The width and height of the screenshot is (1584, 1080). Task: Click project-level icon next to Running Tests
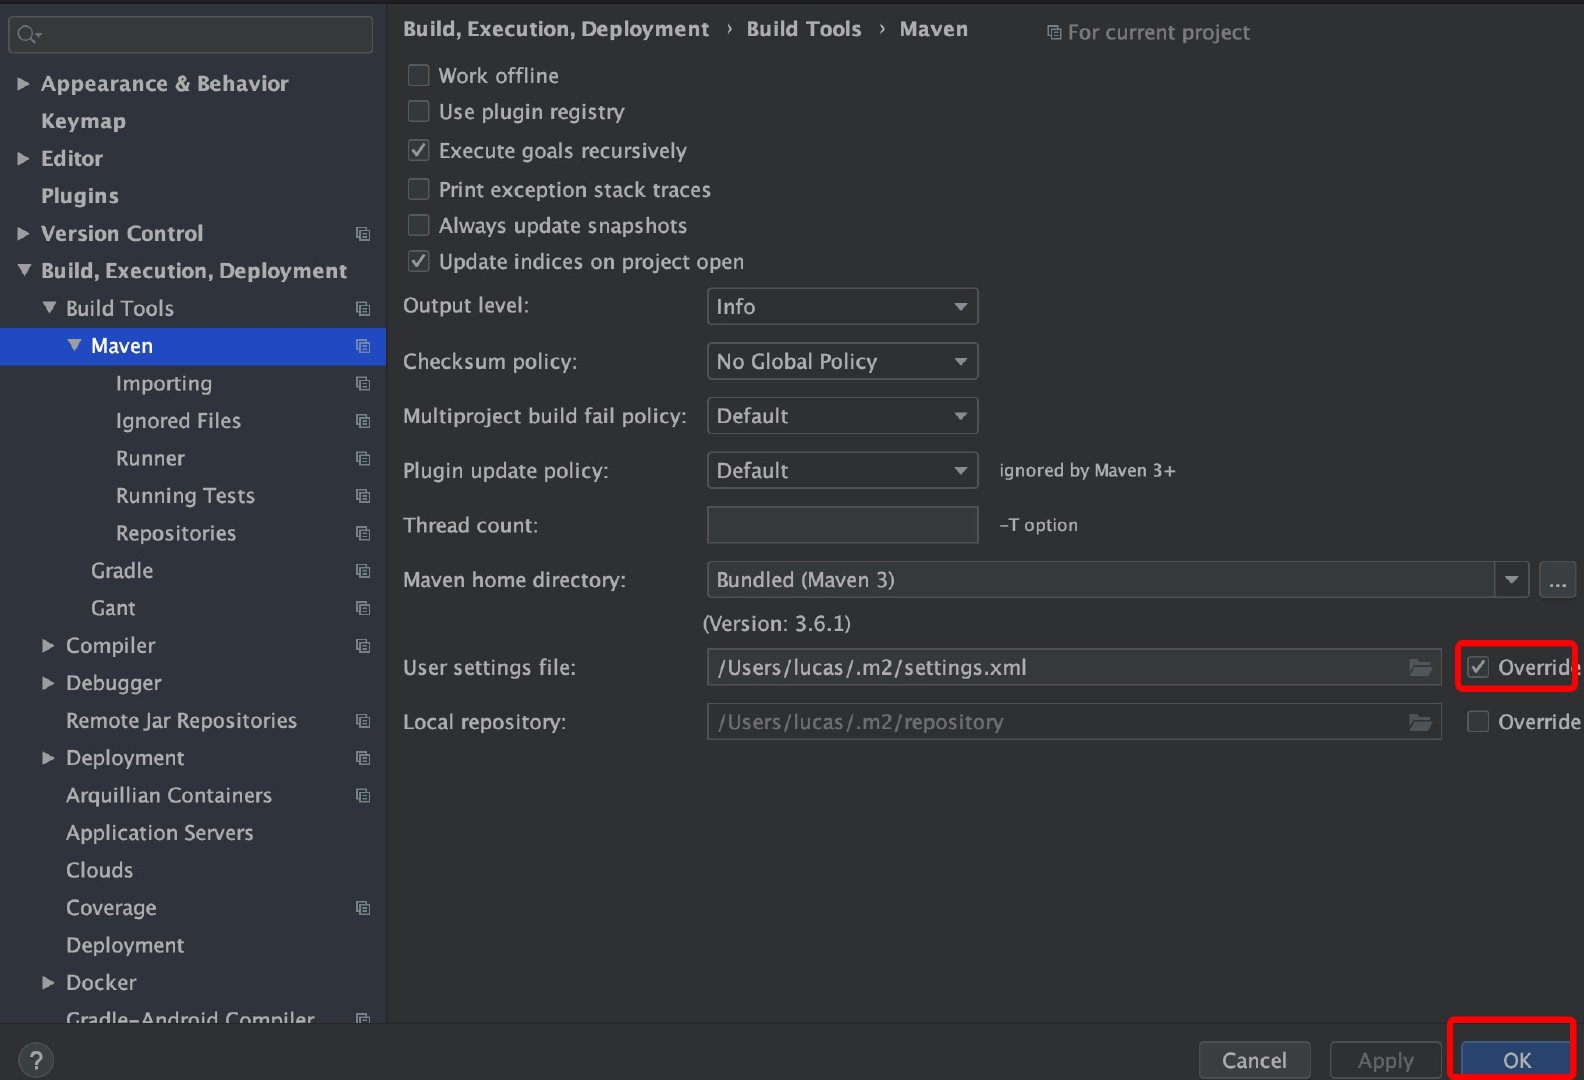coord(363,496)
